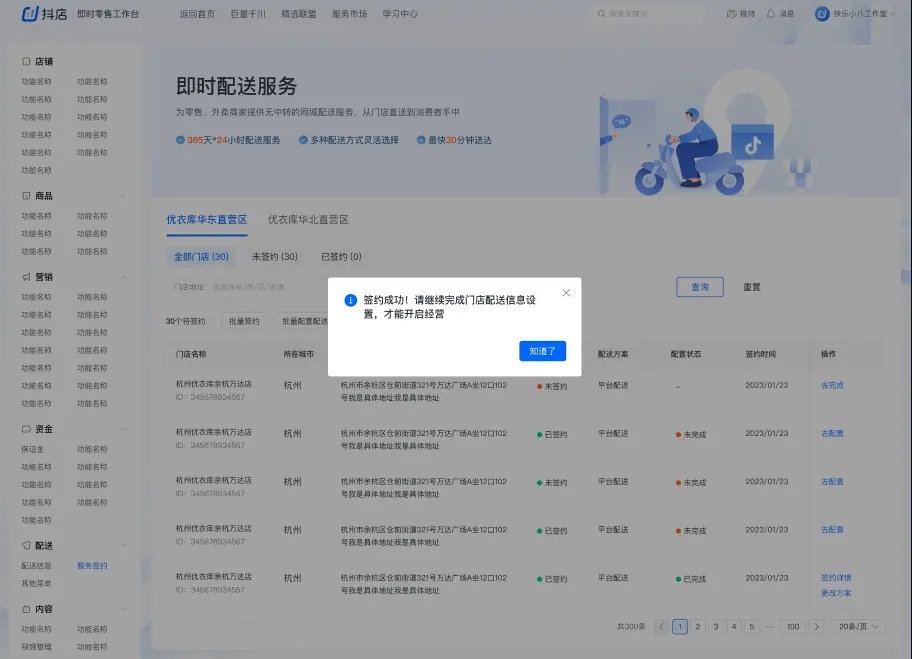Go to page 5
This screenshot has width=912, height=659.
point(751,626)
